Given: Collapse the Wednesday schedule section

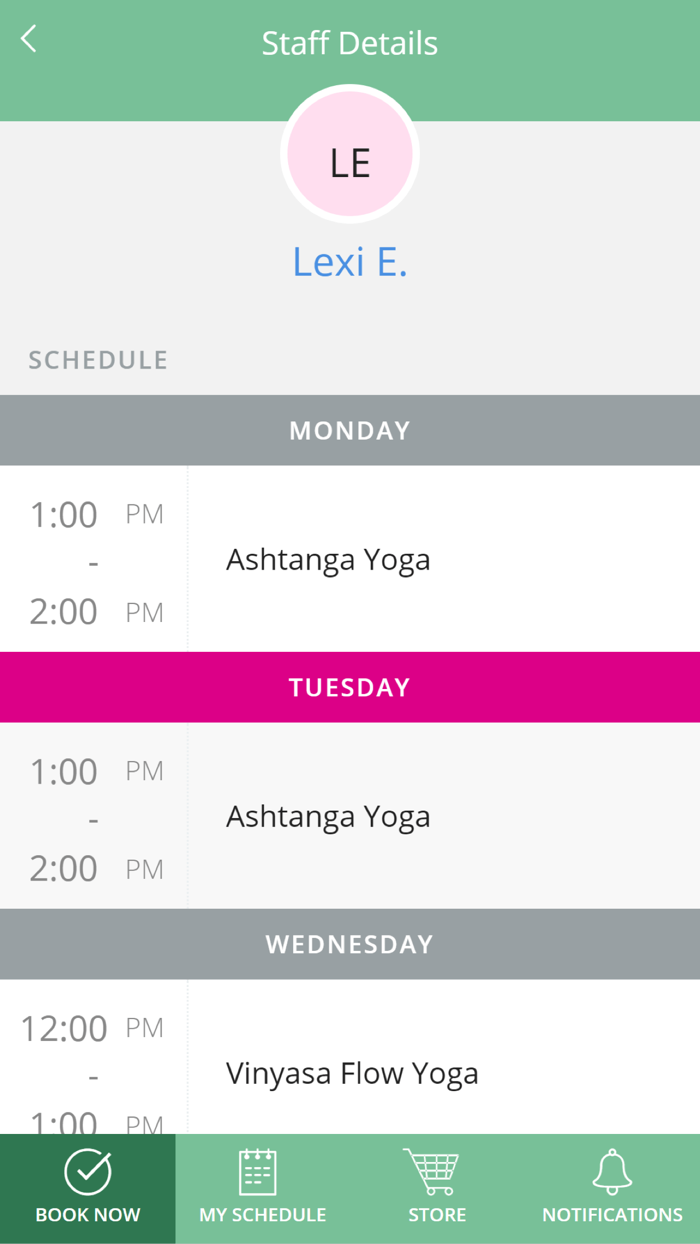Looking at the screenshot, I should tap(350, 943).
